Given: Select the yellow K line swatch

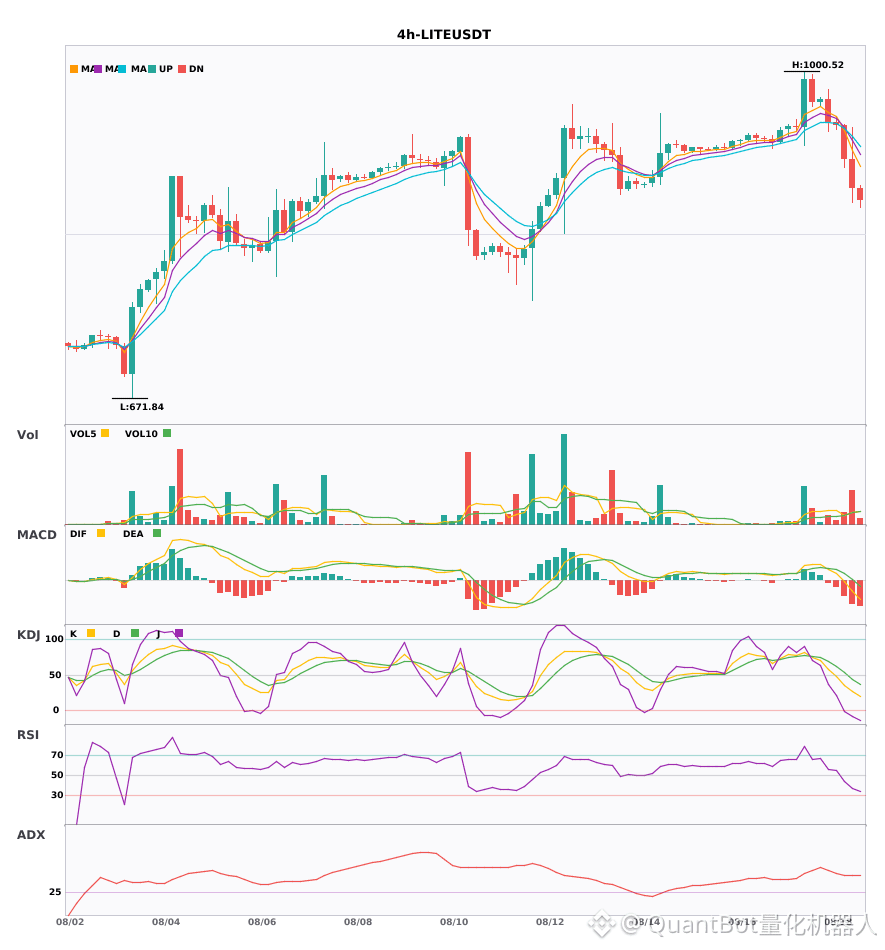Looking at the screenshot, I should point(91,633).
